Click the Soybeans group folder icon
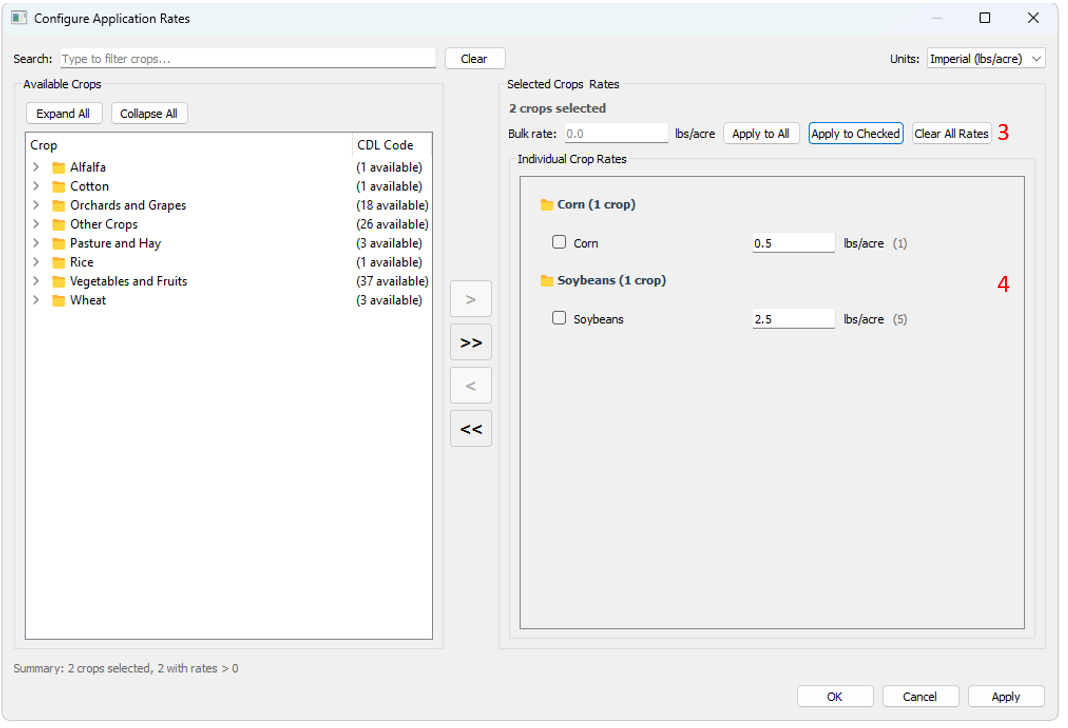1068x728 pixels. [x=547, y=281]
